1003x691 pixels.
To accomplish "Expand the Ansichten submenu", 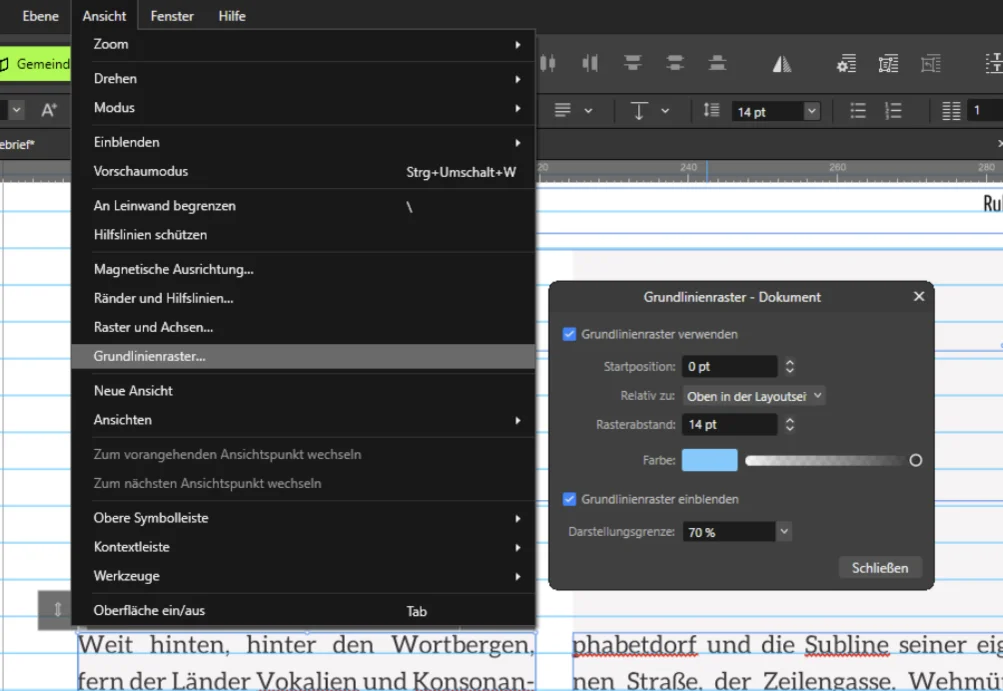I will click(x=304, y=420).
